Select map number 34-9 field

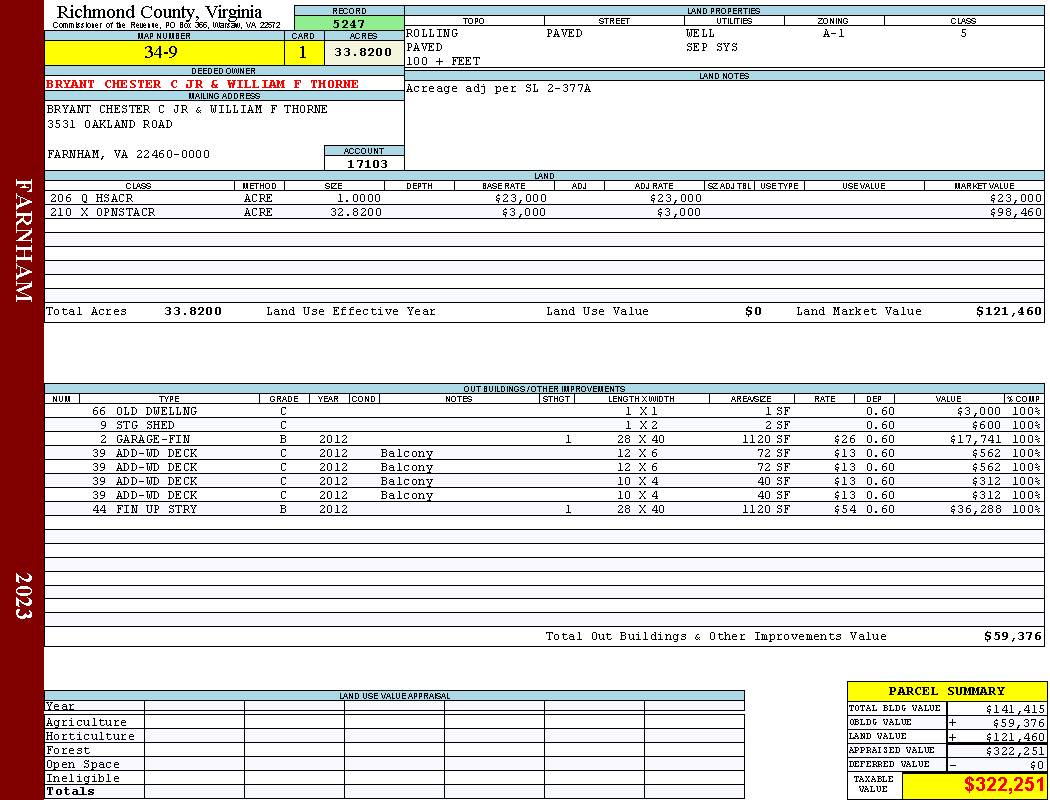point(164,52)
